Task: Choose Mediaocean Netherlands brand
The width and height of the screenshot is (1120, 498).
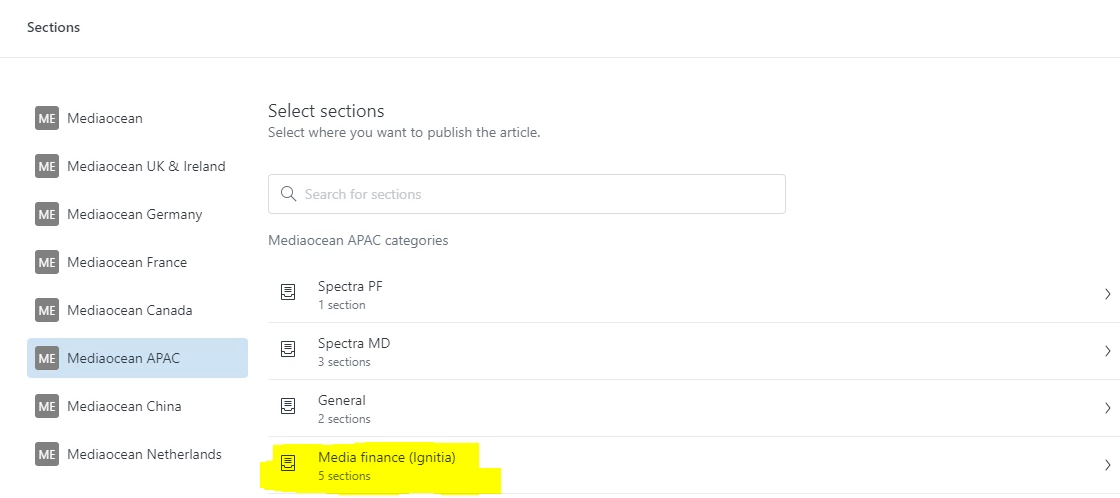Action: point(144,454)
